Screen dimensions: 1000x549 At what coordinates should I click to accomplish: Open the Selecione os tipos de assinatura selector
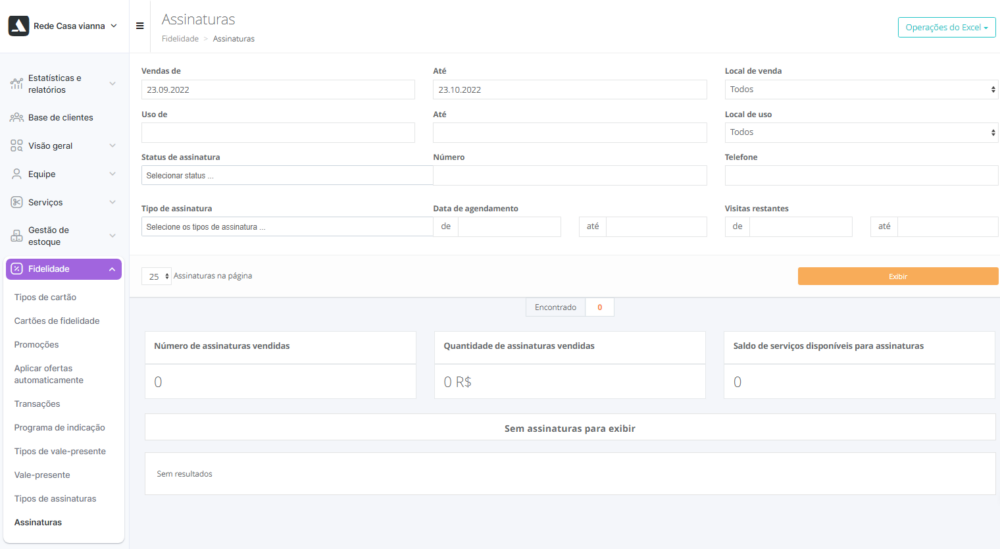point(287,227)
